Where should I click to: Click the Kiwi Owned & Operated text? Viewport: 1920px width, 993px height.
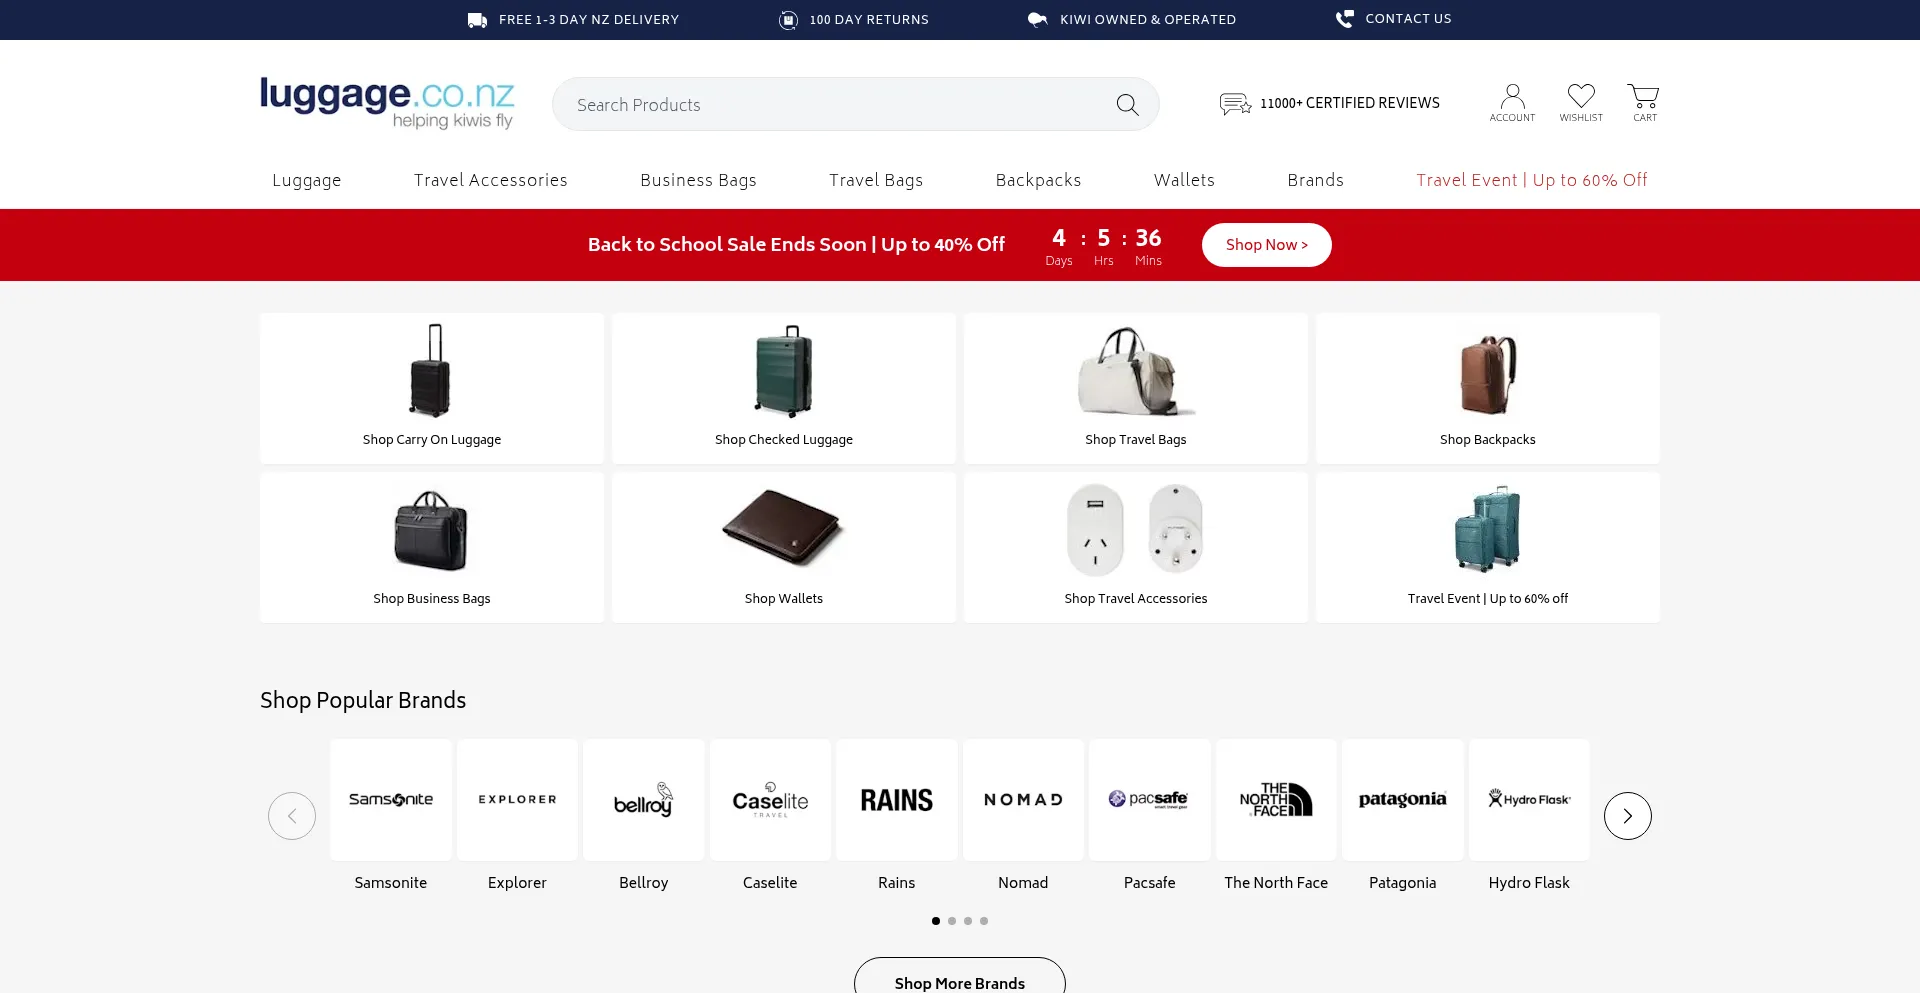(x=1148, y=20)
